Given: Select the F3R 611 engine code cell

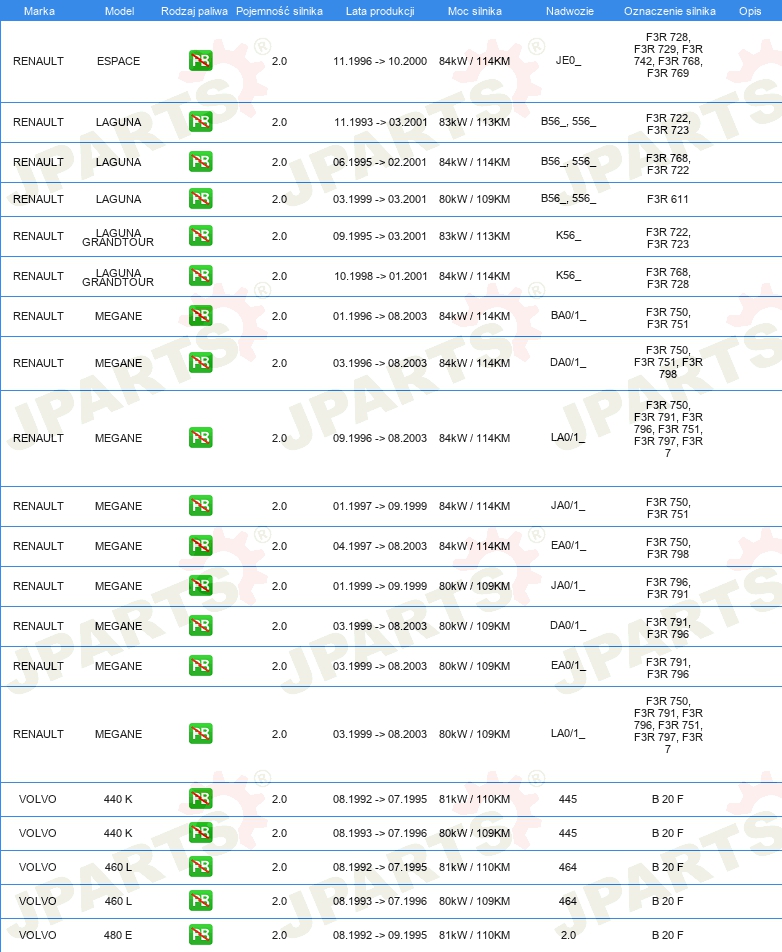Looking at the screenshot, I should coord(668,199).
